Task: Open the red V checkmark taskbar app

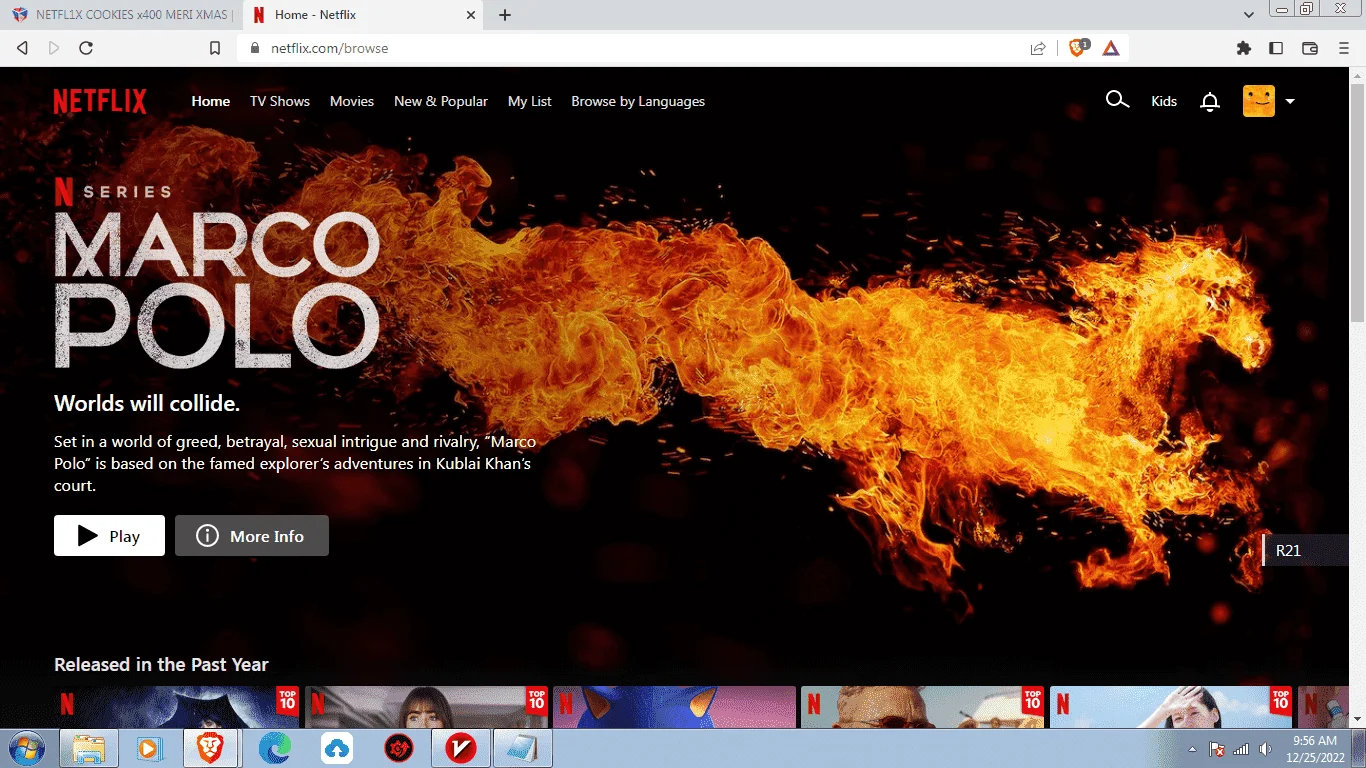Action: 460,748
